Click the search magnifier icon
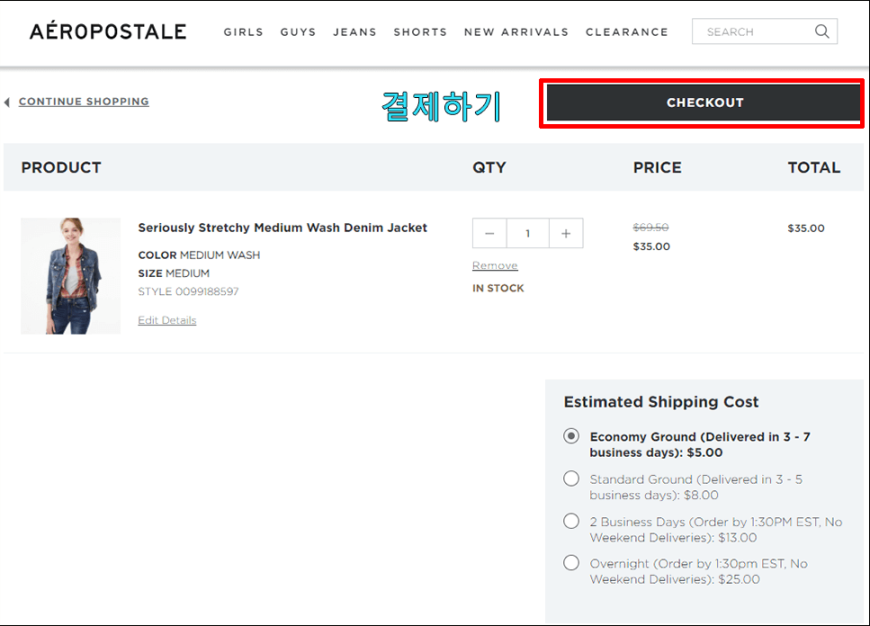This screenshot has width=870, height=626. tap(822, 32)
